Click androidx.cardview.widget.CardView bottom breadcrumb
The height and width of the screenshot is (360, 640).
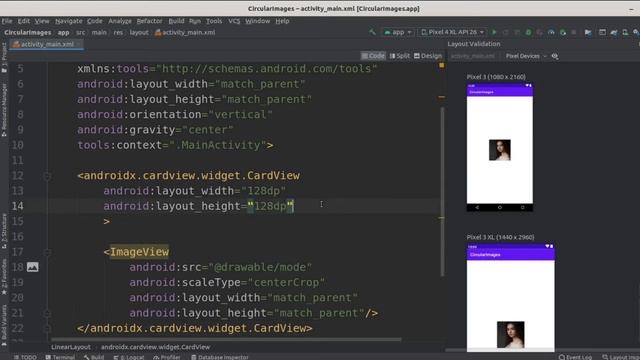point(156,347)
